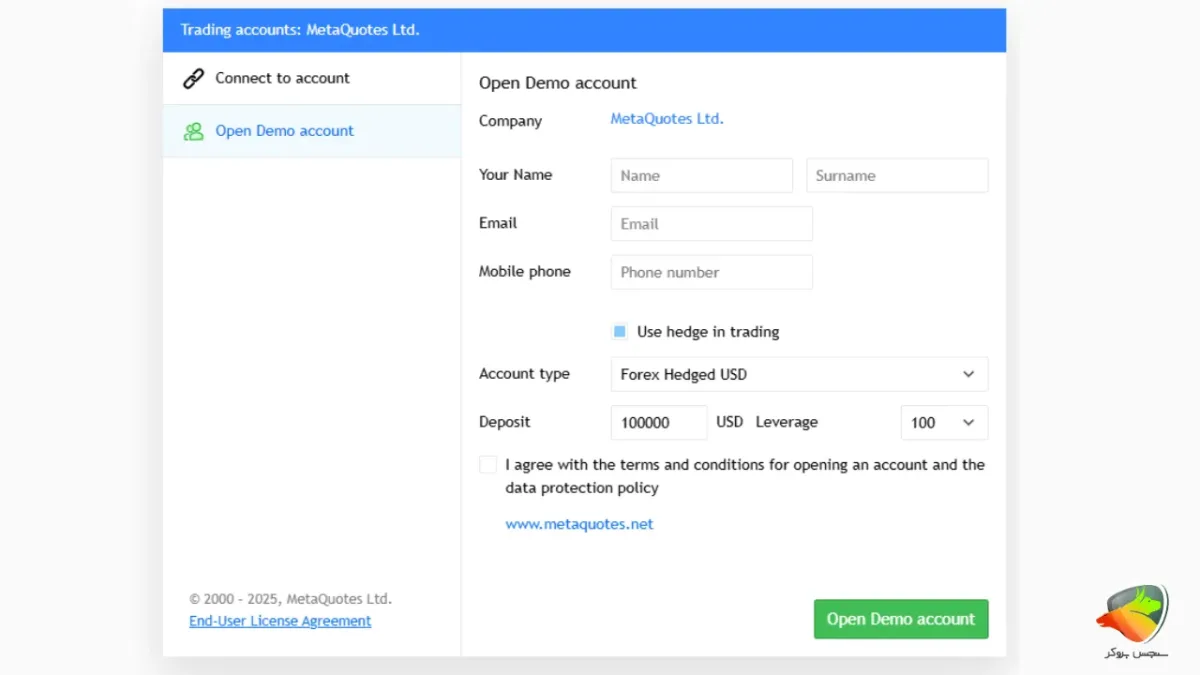1200x675 pixels.
Task: Click the 'I agree with the terms' agreement text
Action: pyautogui.click(x=745, y=476)
